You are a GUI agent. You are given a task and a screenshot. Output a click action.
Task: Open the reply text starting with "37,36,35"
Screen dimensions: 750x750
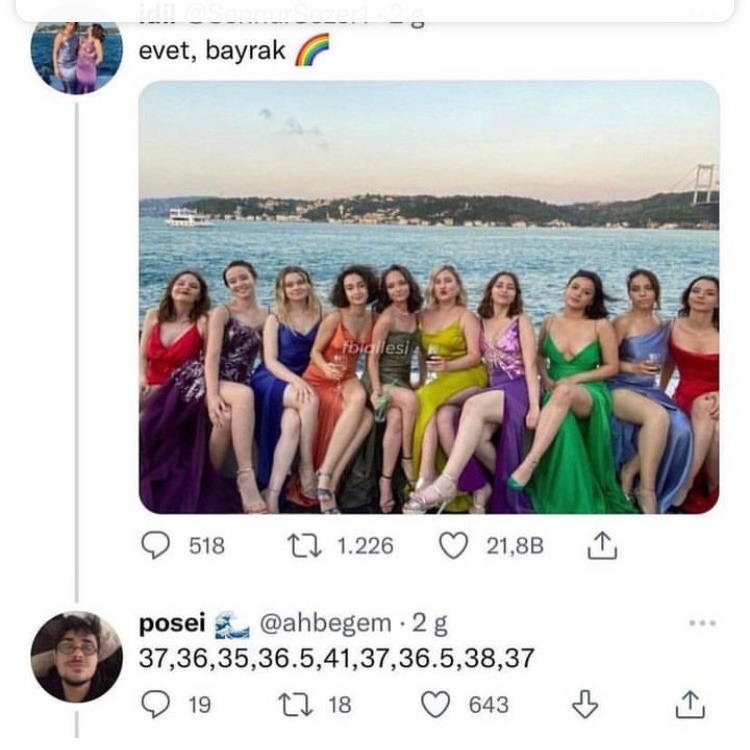[x=336, y=659]
